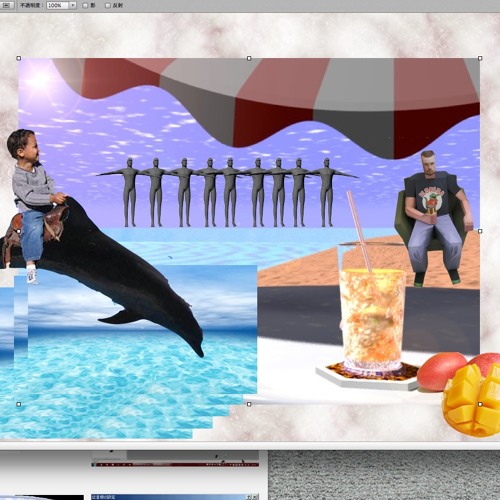Click the 100% opacity input field
The height and width of the screenshot is (500, 500).
(57, 5)
